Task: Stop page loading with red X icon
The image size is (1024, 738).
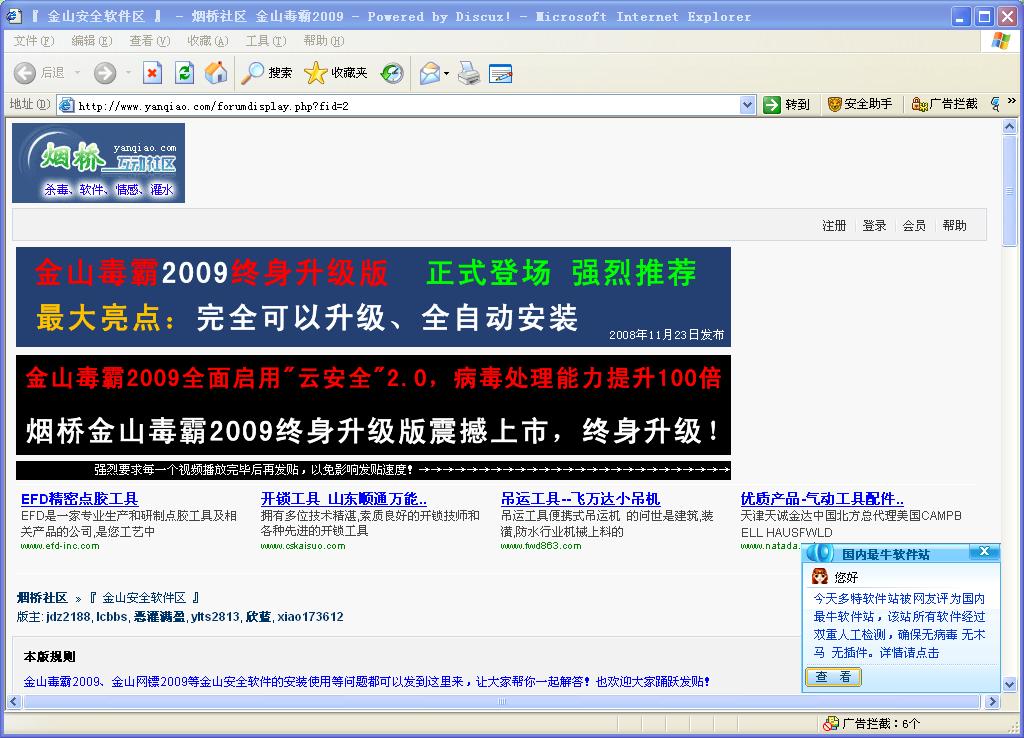Action: (x=152, y=72)
